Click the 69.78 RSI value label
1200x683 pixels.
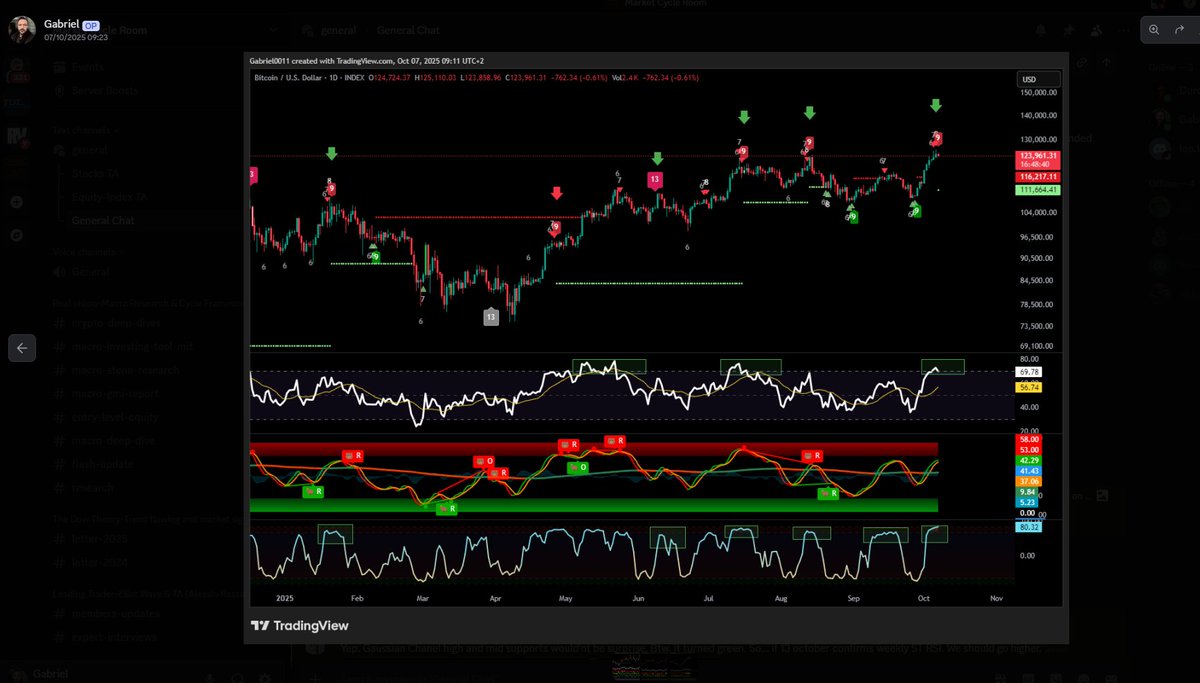(1031, 371)
